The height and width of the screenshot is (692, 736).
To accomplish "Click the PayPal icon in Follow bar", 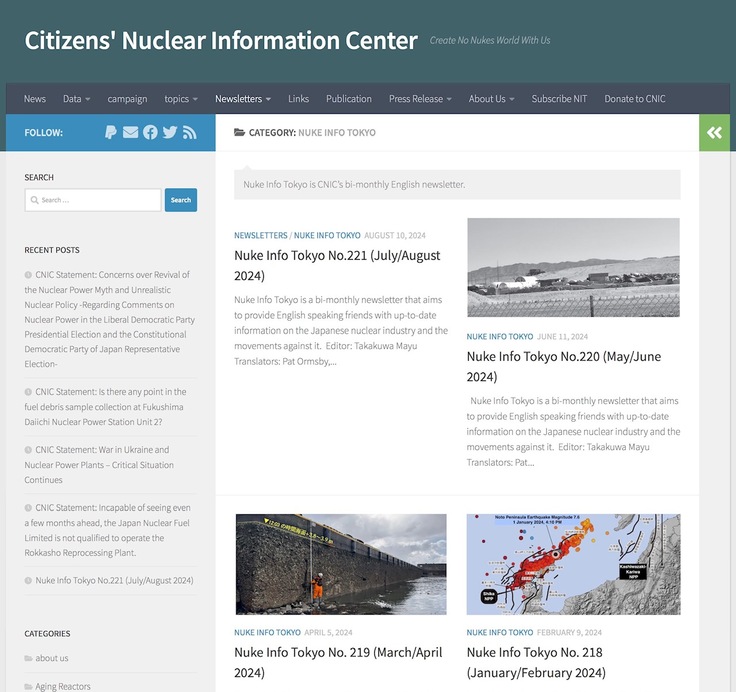I will click(x=111, y=132).
